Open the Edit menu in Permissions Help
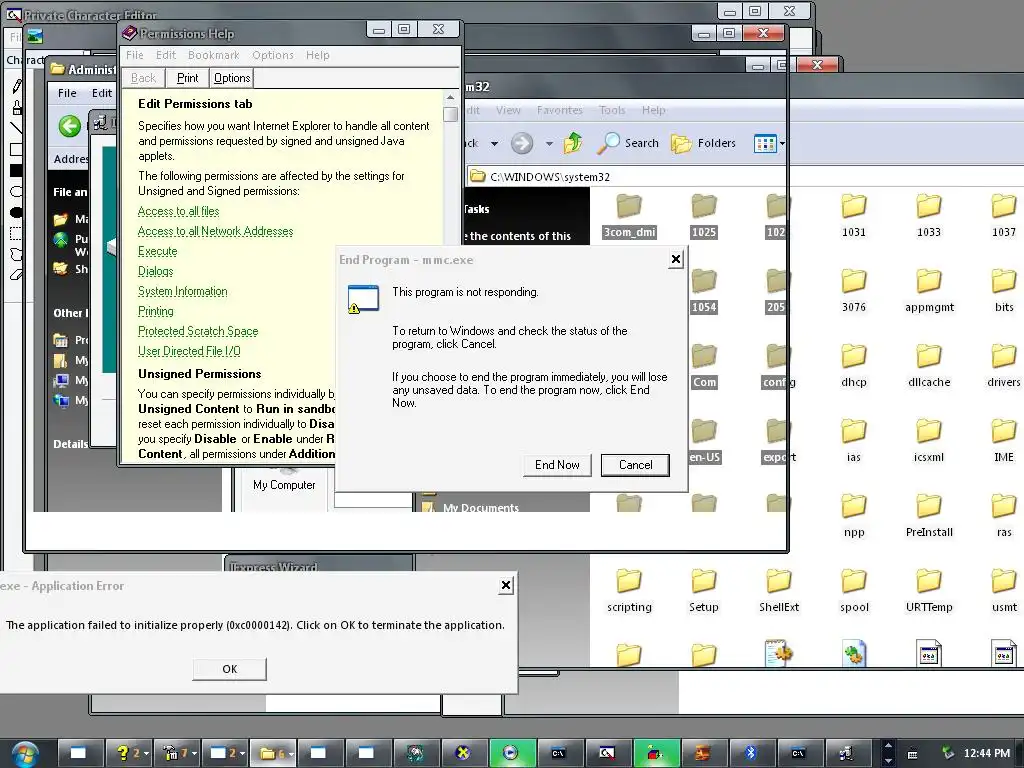This screenshot has width=1024, height=768. point(166,56)
